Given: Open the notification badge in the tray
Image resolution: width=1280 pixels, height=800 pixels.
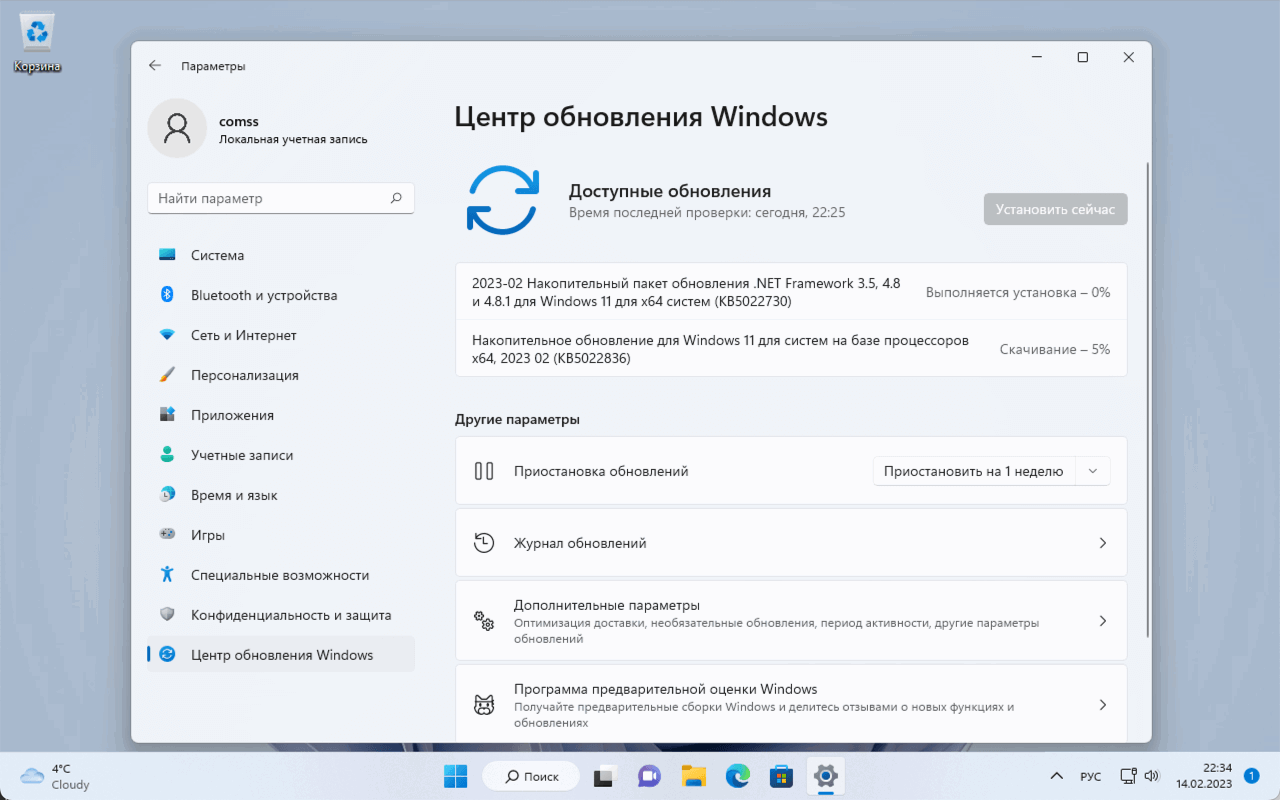Looking at the screenshot, I should click(1252, 776).
